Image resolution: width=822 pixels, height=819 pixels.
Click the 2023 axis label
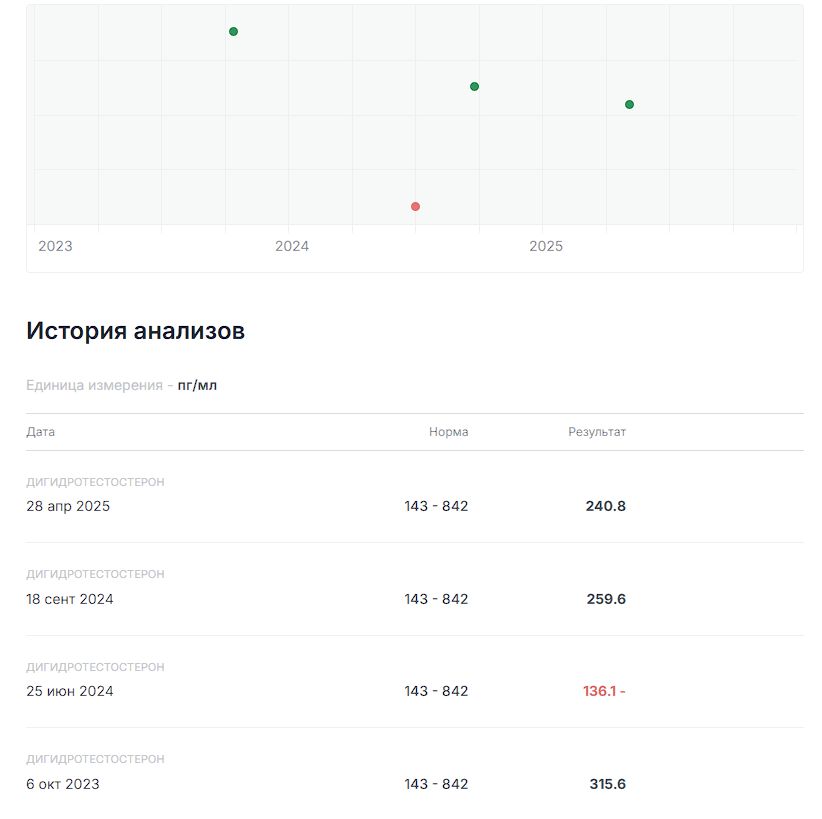pos(55,246)
